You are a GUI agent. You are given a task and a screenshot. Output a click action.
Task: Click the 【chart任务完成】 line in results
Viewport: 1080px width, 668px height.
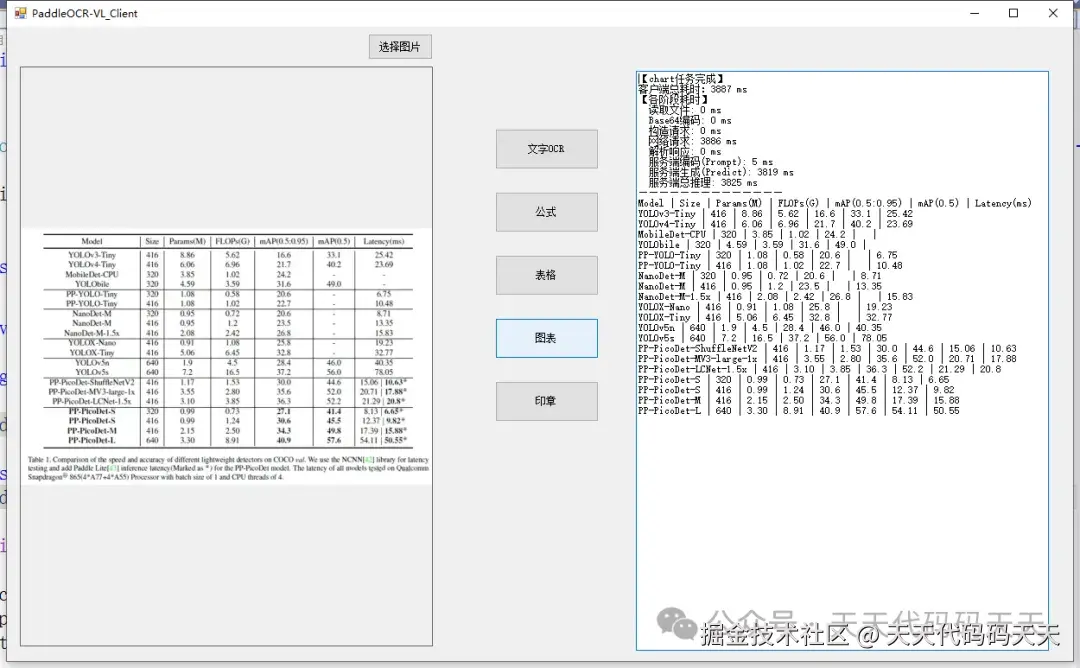681,79
